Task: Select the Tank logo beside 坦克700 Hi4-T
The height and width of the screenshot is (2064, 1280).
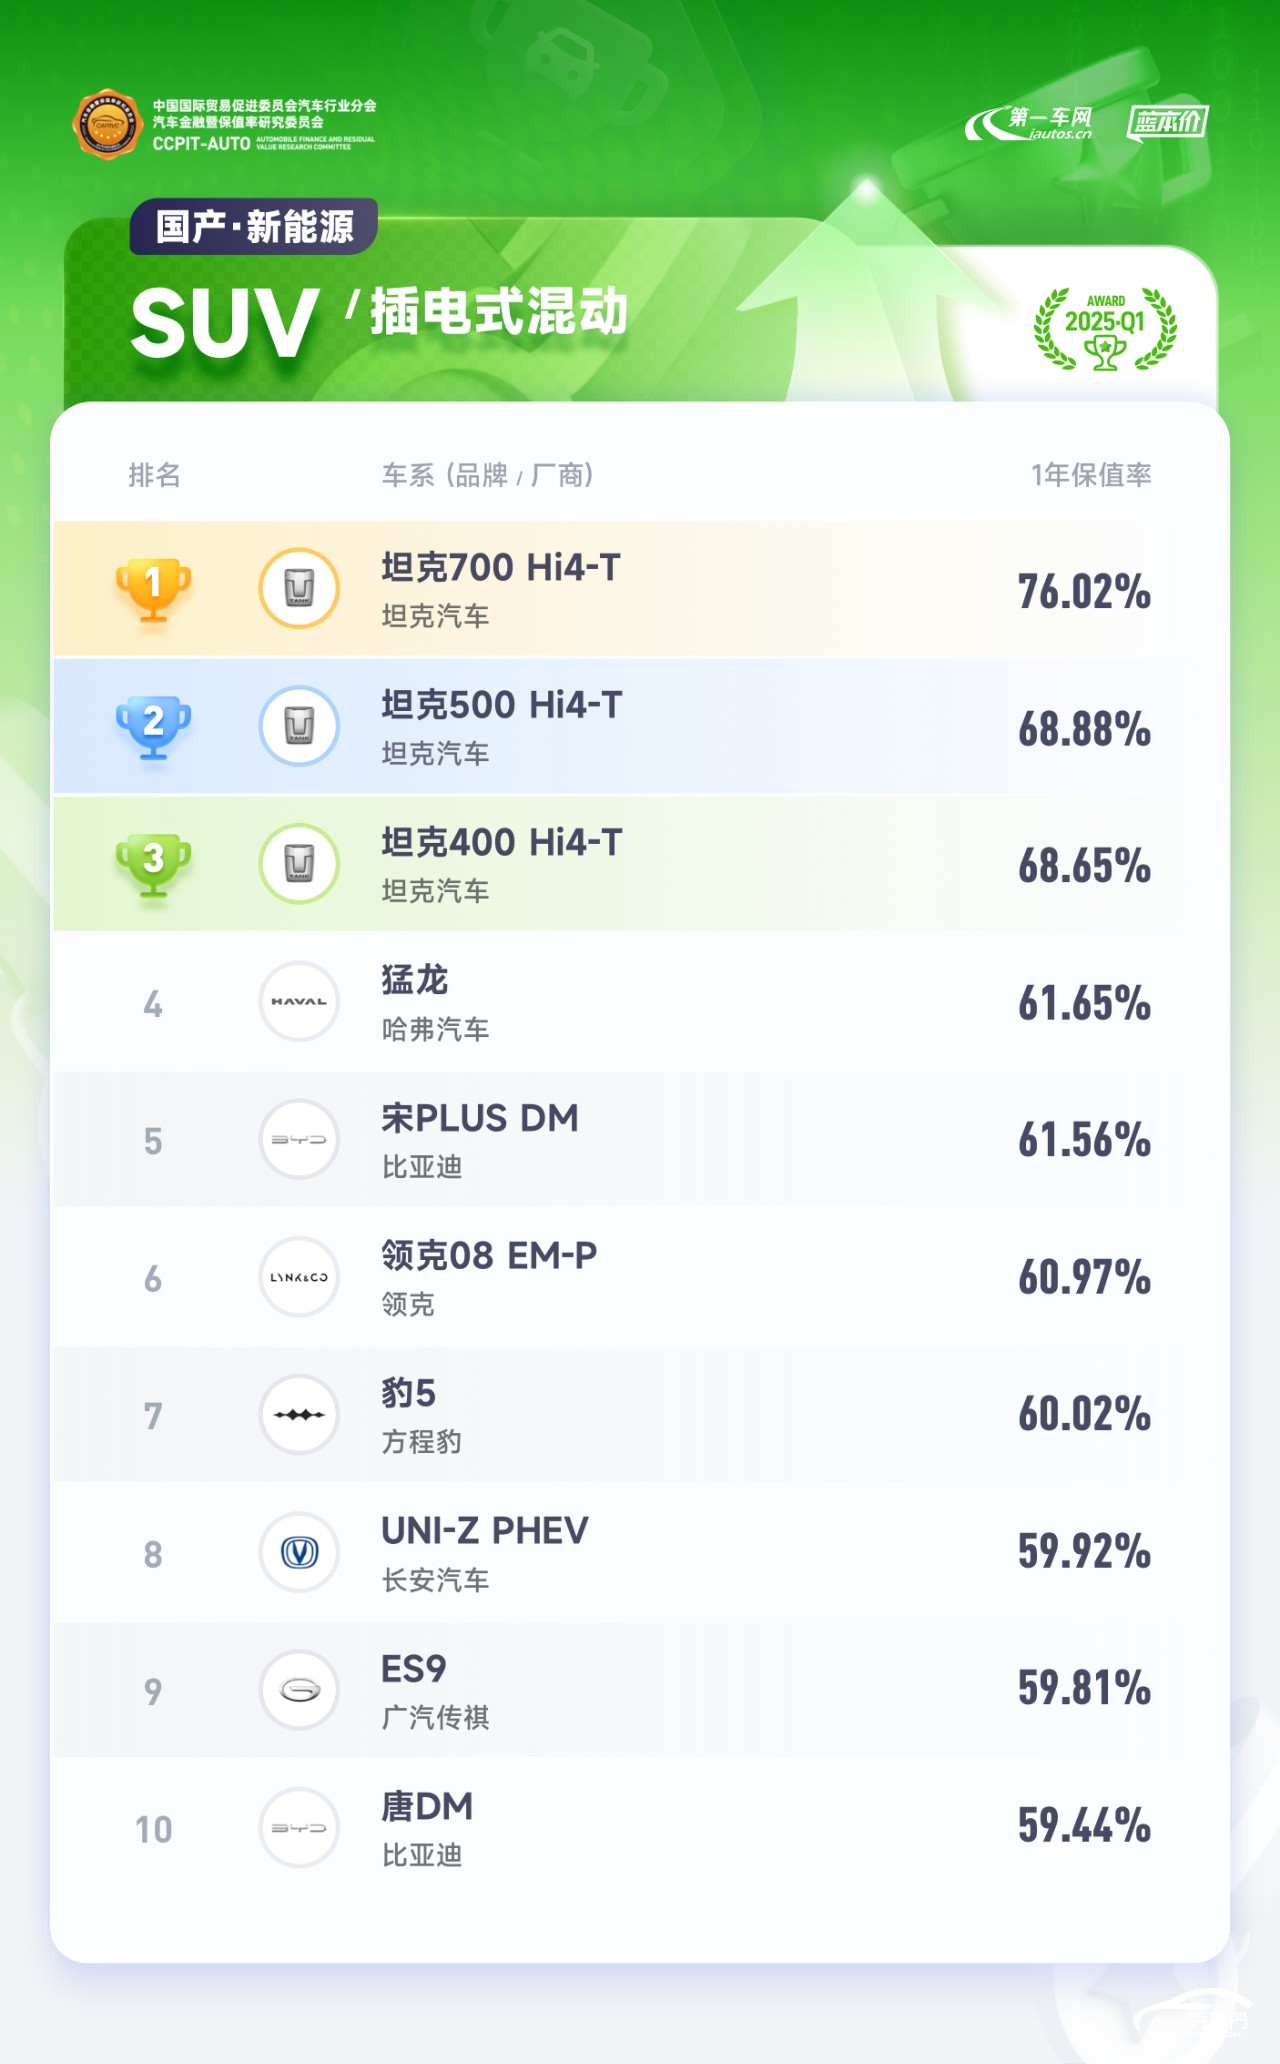Action: pos(299,589)
